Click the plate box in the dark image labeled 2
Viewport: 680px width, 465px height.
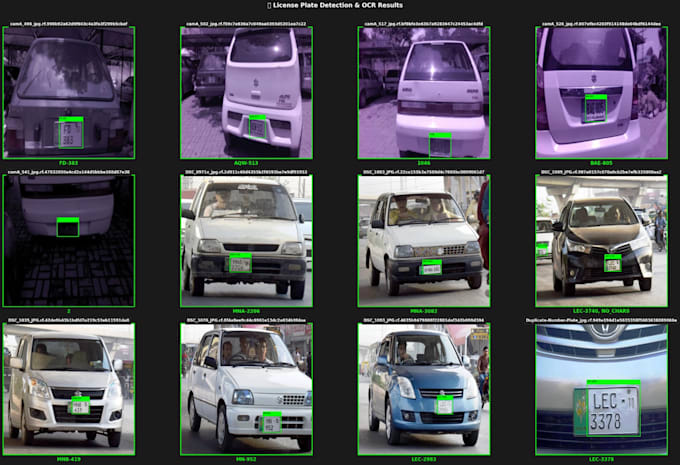(x=68, y=229)
